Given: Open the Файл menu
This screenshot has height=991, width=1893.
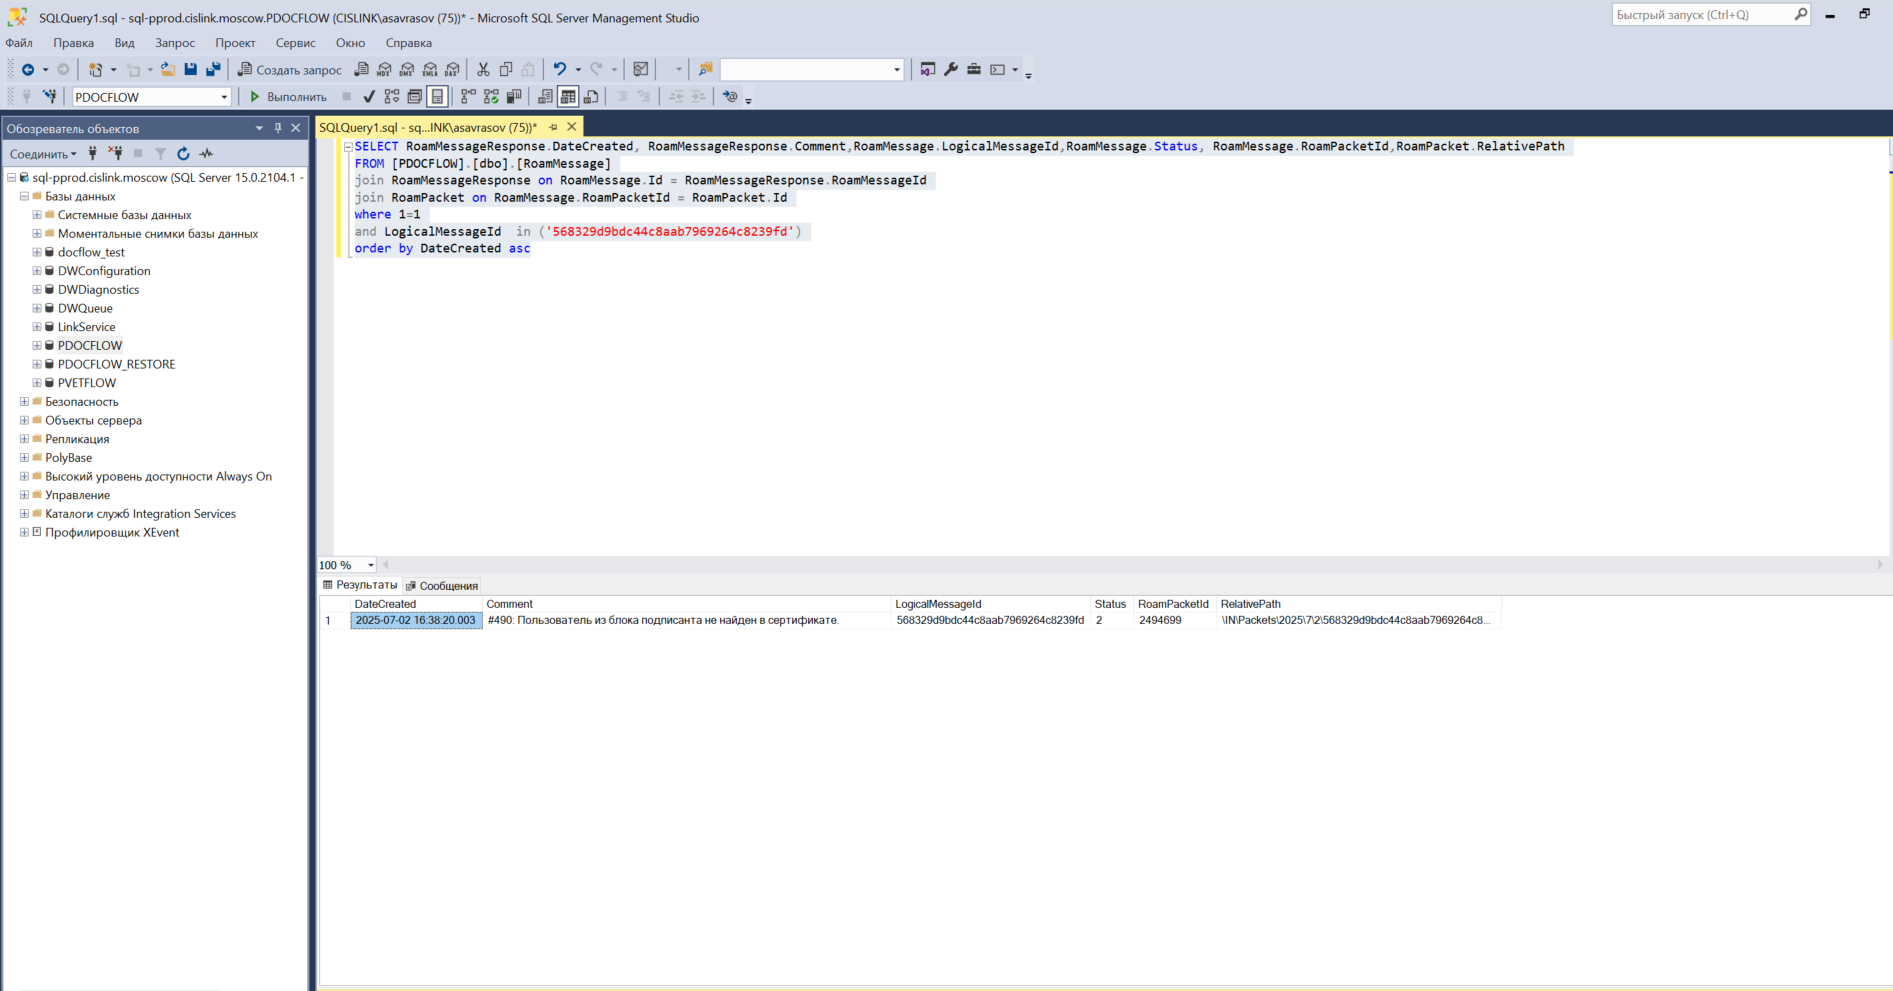Looking at the screenshot, I should 19,43.
